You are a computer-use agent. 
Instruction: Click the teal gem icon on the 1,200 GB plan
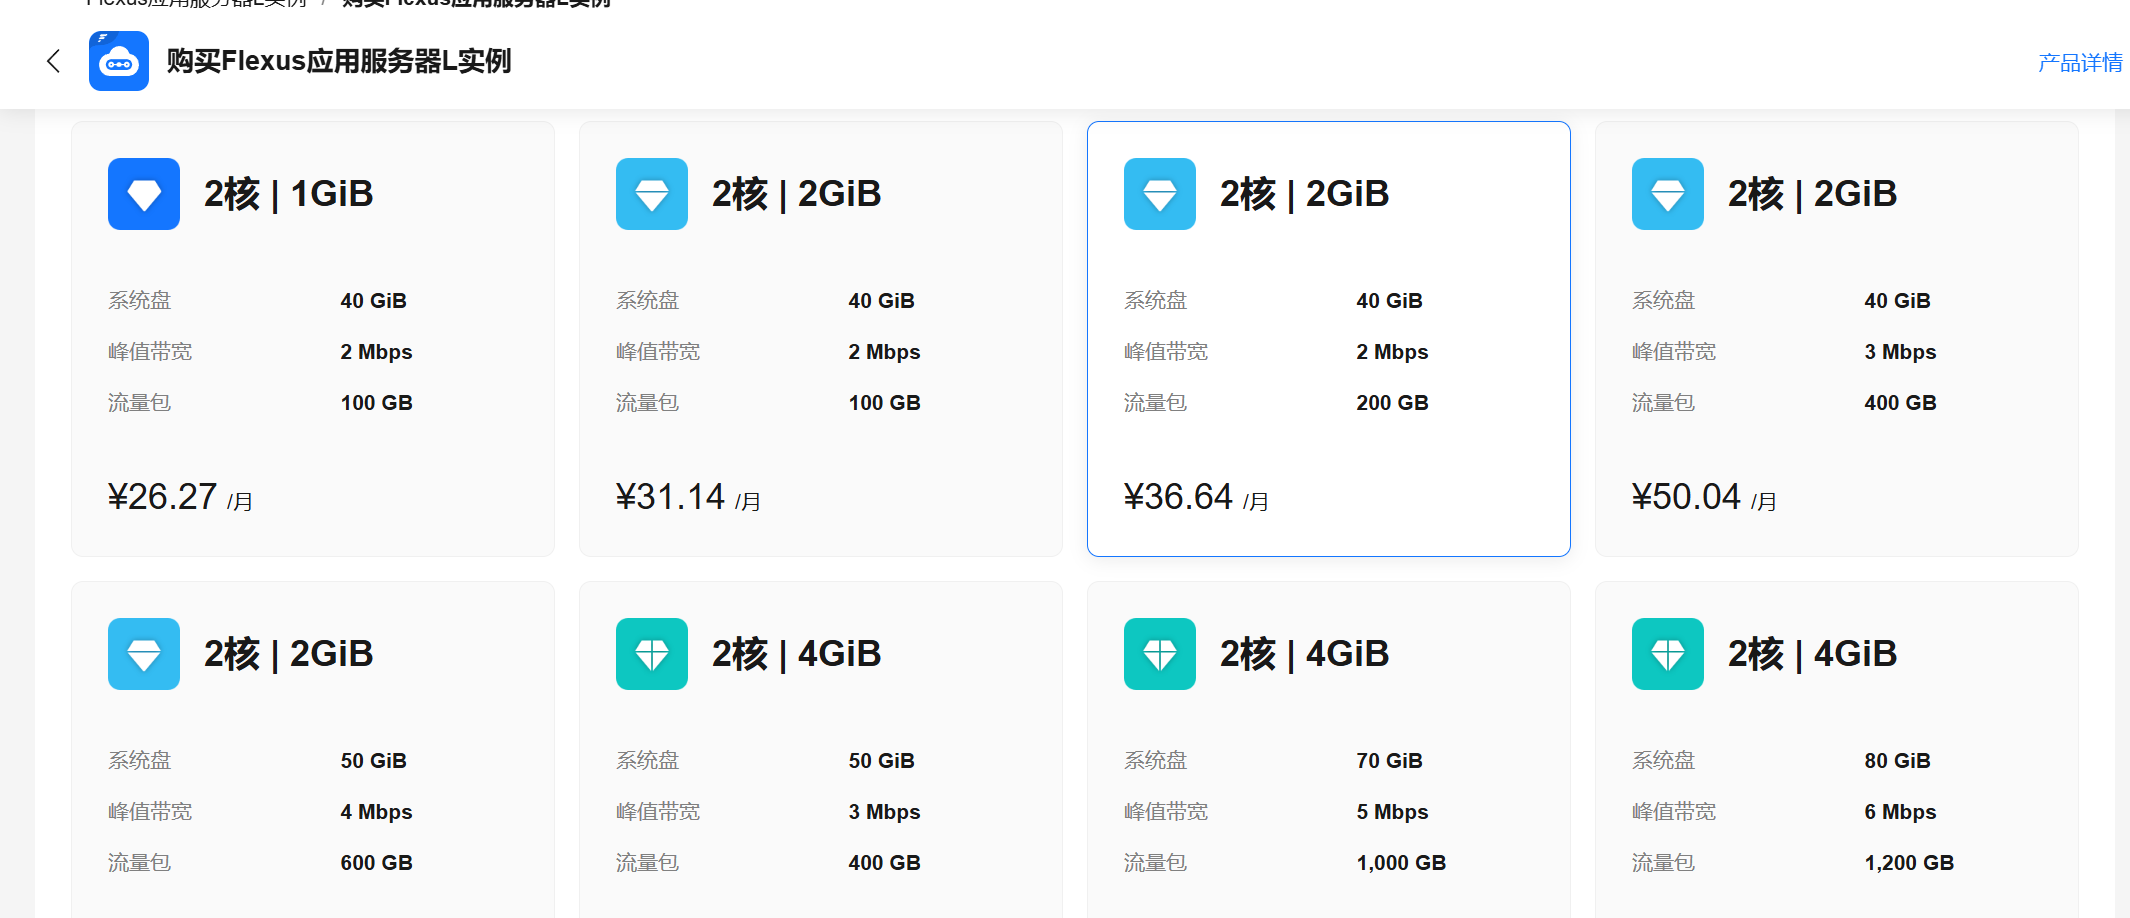[x=1668, y=654]
